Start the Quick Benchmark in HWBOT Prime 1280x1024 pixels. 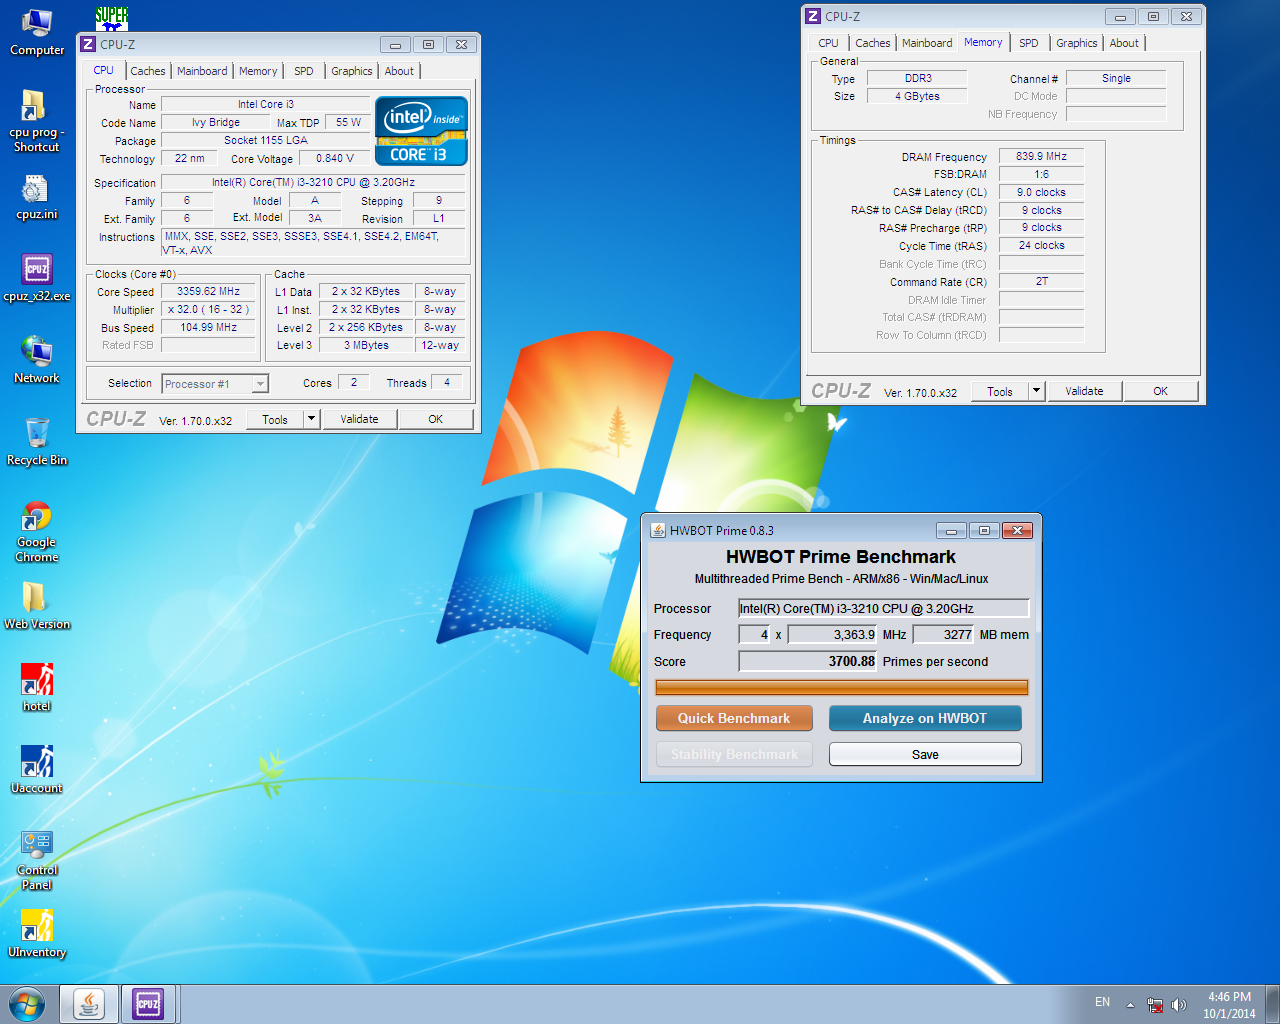734,718
